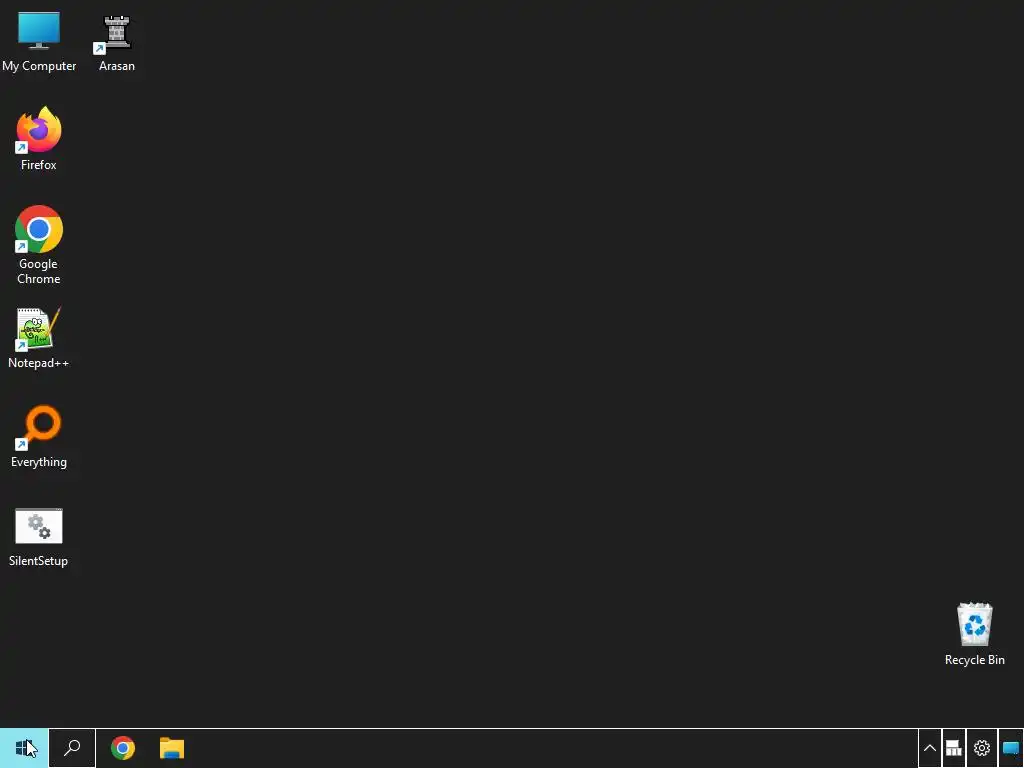Select the Arasan chess rook icon

coord(116,33)
